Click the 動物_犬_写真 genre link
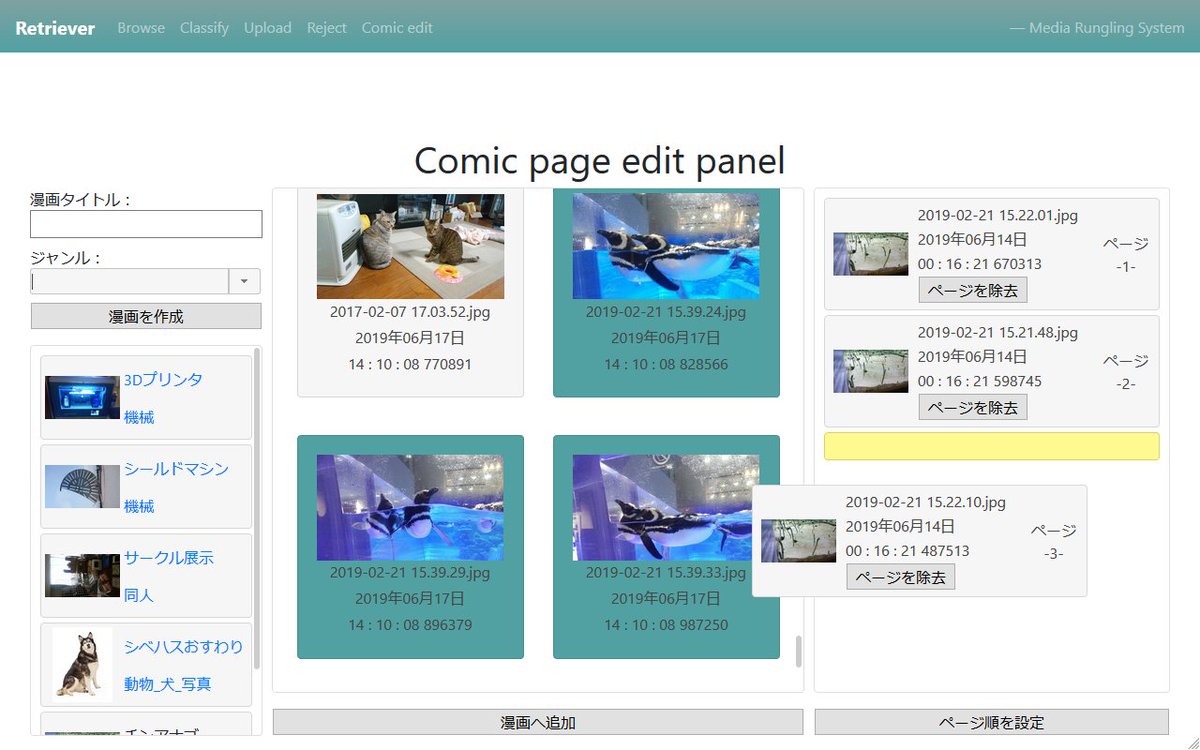The image size is (1200, 750). pyautogui.click(x=168, y=684)
